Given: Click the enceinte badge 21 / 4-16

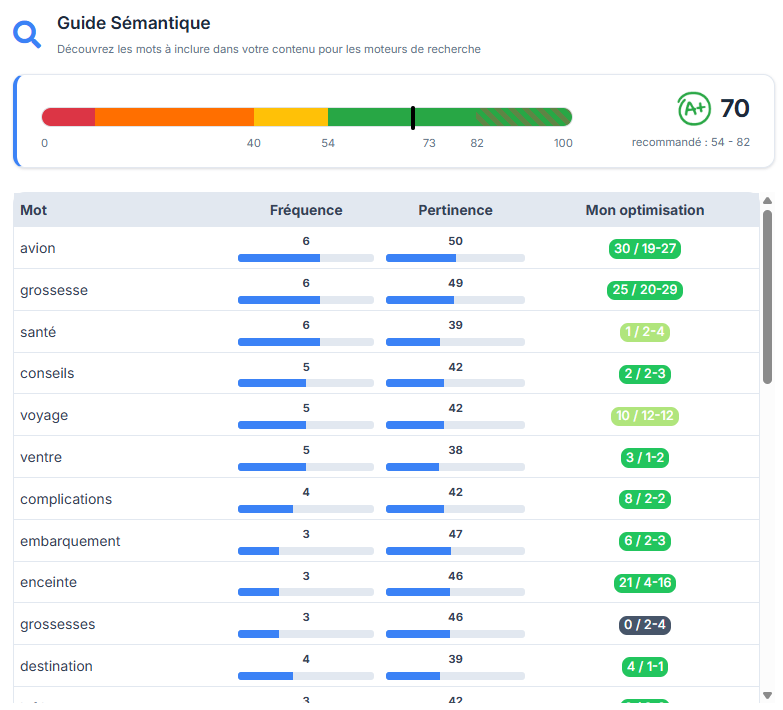Looking at the screenshot, I should [645, 583].
